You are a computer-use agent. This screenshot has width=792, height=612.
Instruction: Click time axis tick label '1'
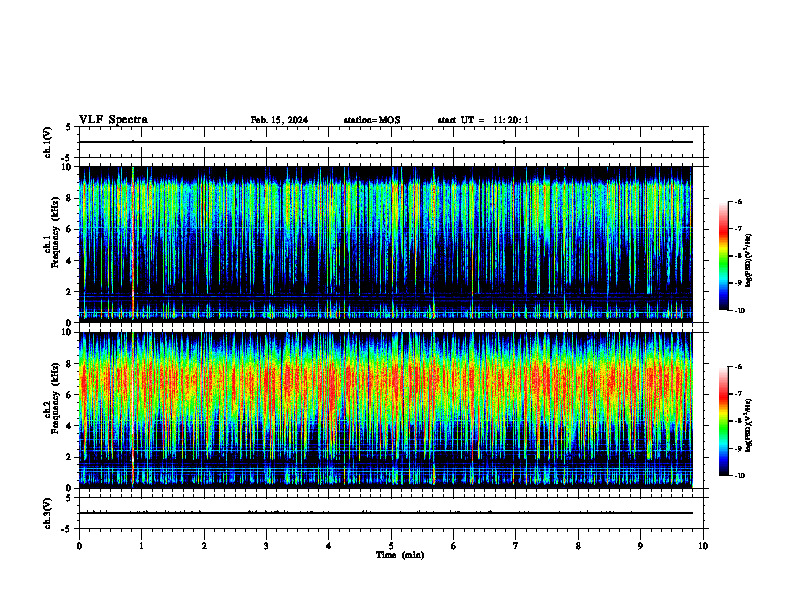[141, 546]
